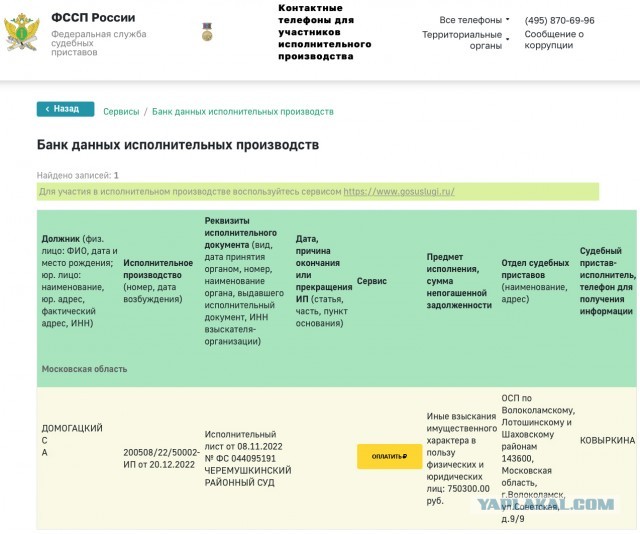Select the page heading Банк данных исполнительных производств
The height and width of the screenshot is (534, 640).
[x=178, y=145]
